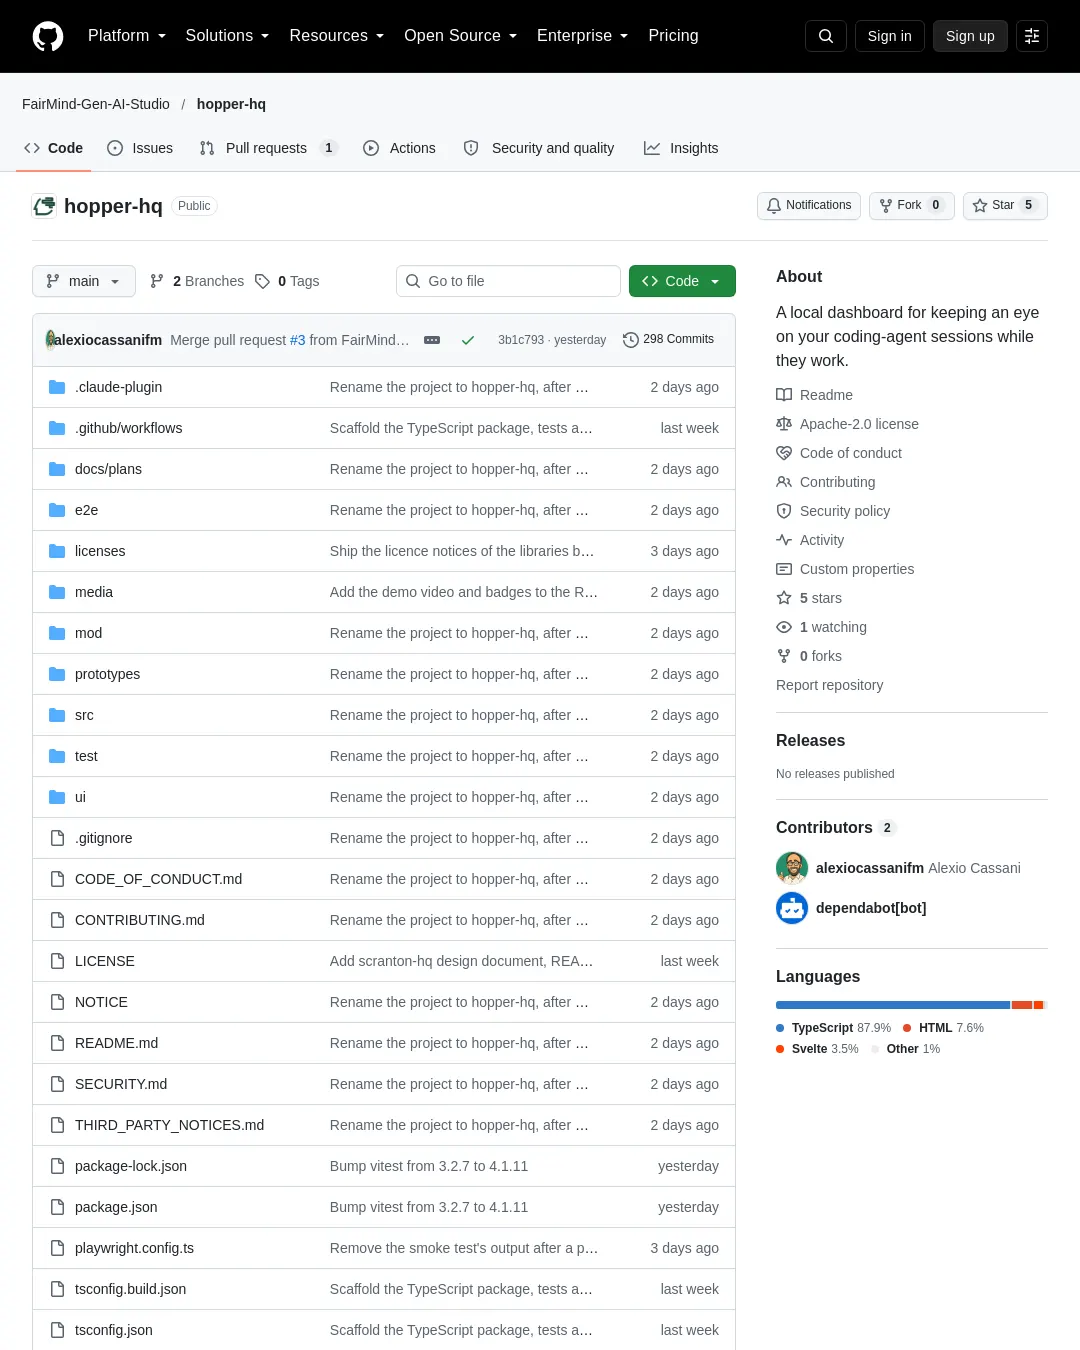This screenshot has width=1080, height=1350.
Task: Open the appearance settings icon beside Sign up
Action: [1032, 36]
